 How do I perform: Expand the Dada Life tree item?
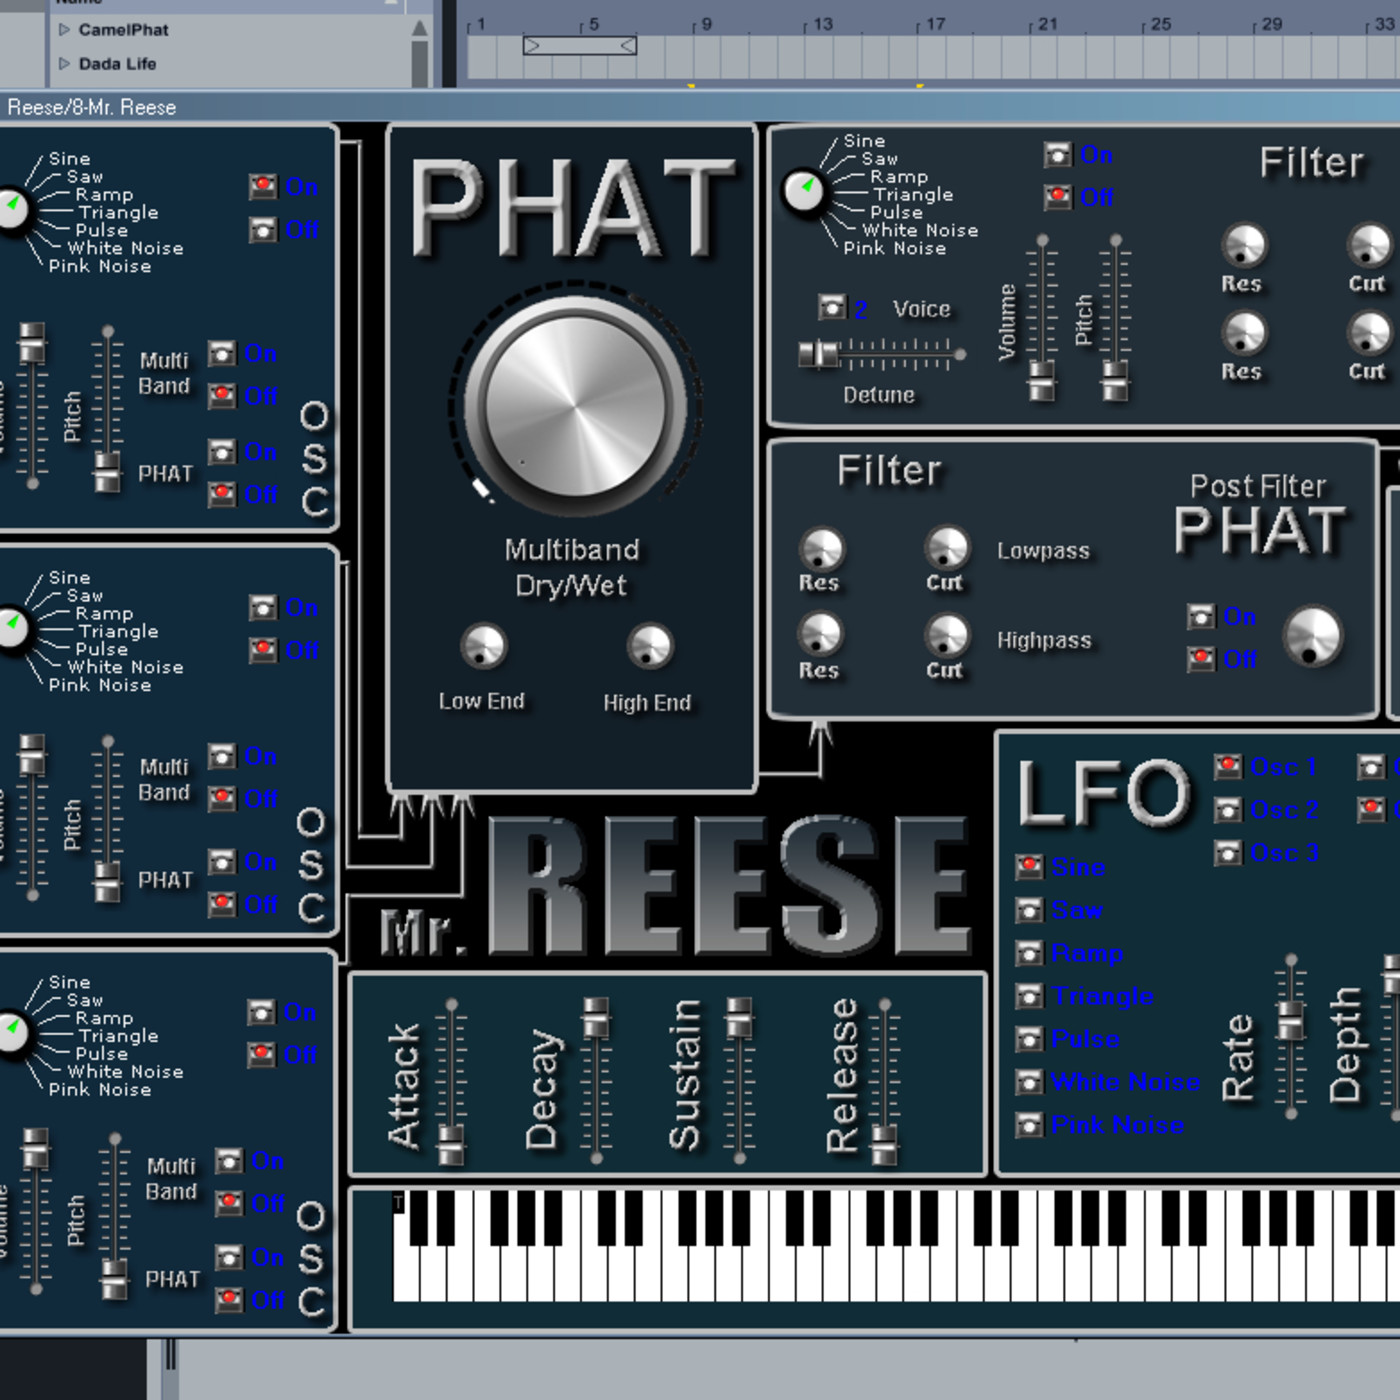click(x=64, y=64)
